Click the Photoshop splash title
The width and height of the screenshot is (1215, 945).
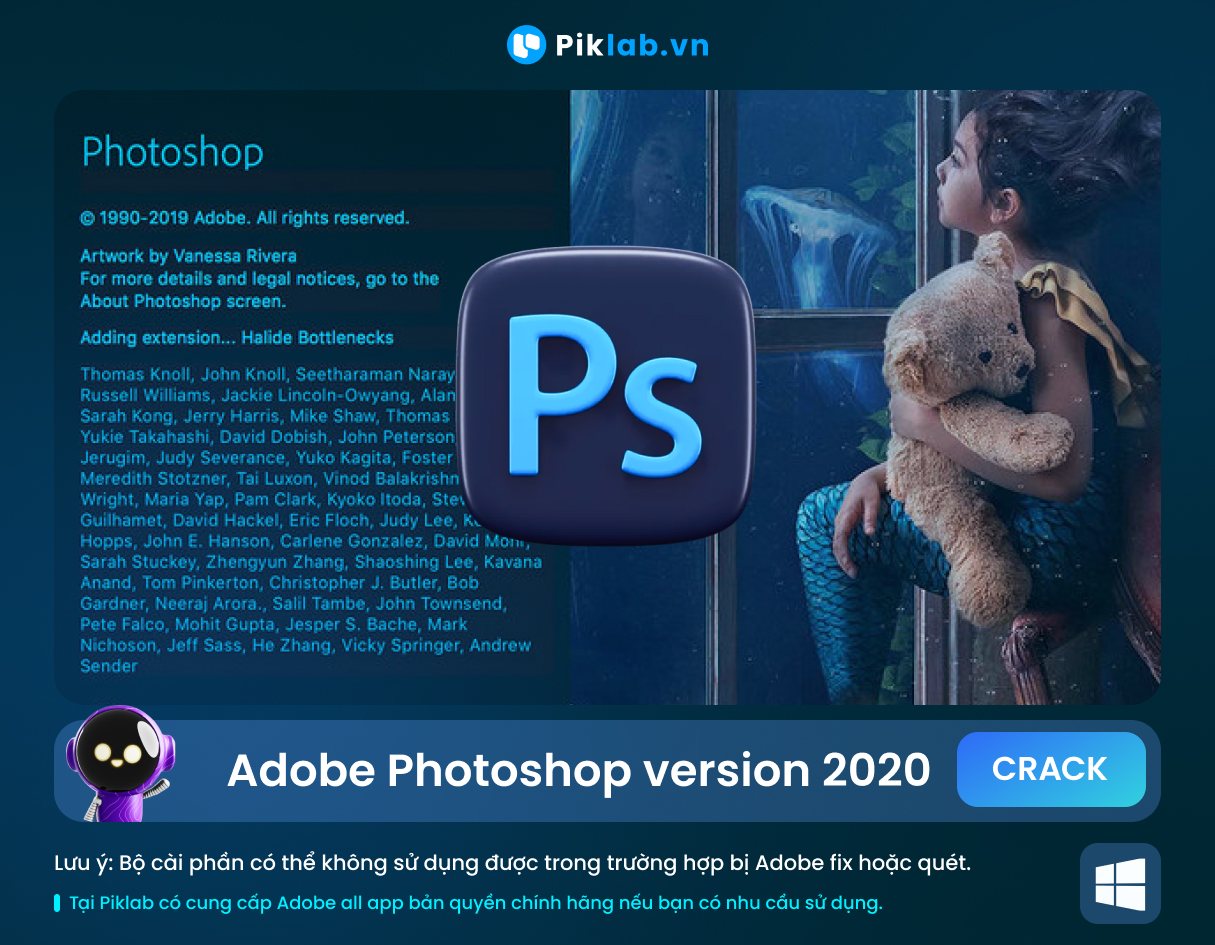point(172,152)
